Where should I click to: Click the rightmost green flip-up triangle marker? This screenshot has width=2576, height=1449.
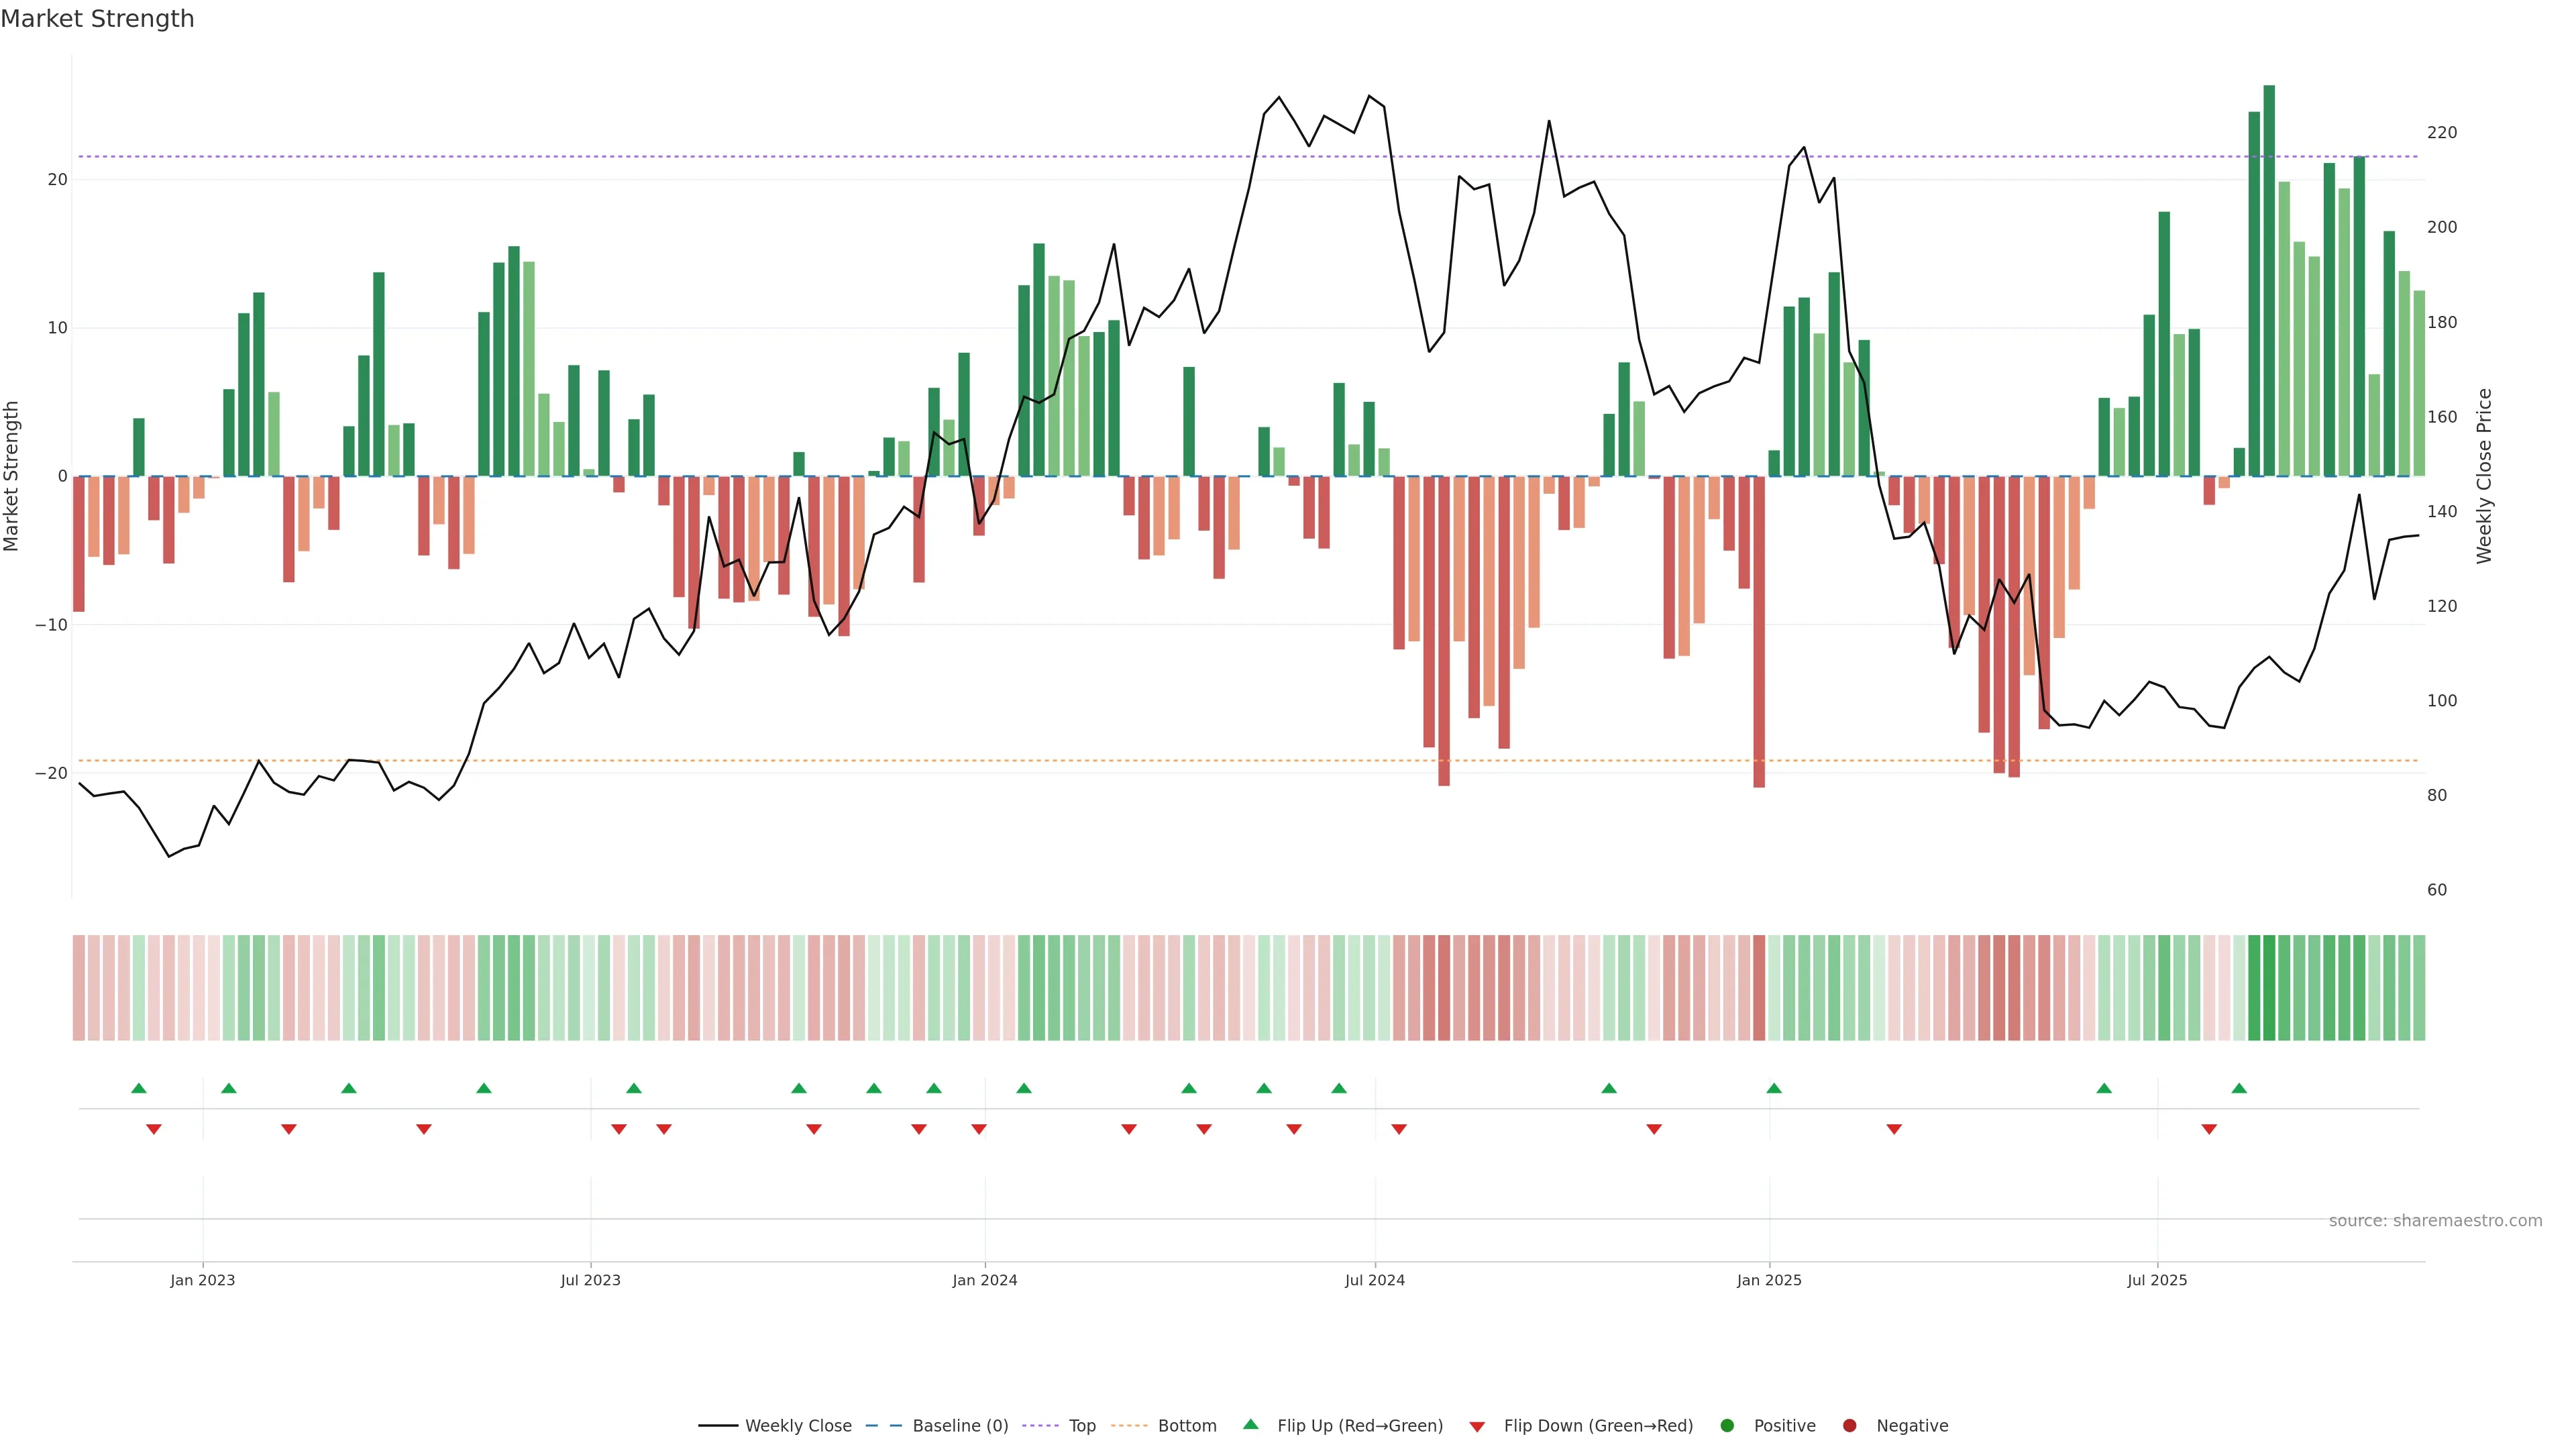tap(2239, 1088)
